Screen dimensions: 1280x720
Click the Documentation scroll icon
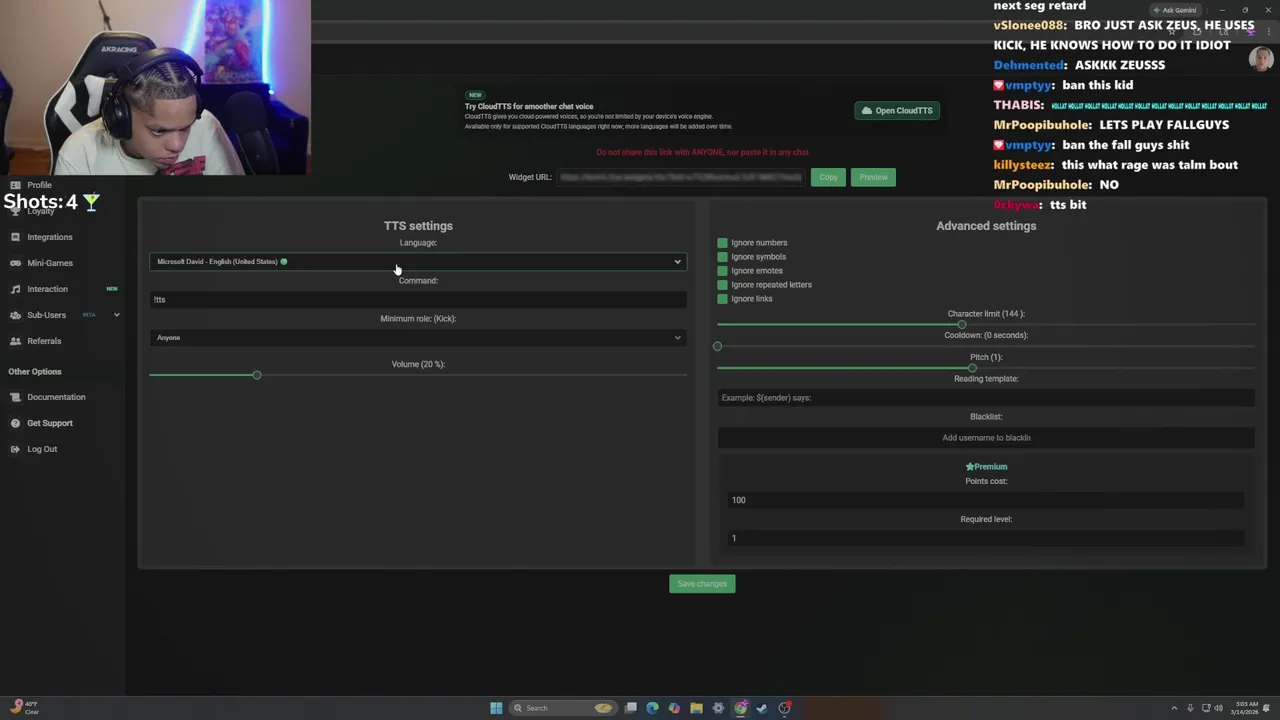(x=15, y=397)
